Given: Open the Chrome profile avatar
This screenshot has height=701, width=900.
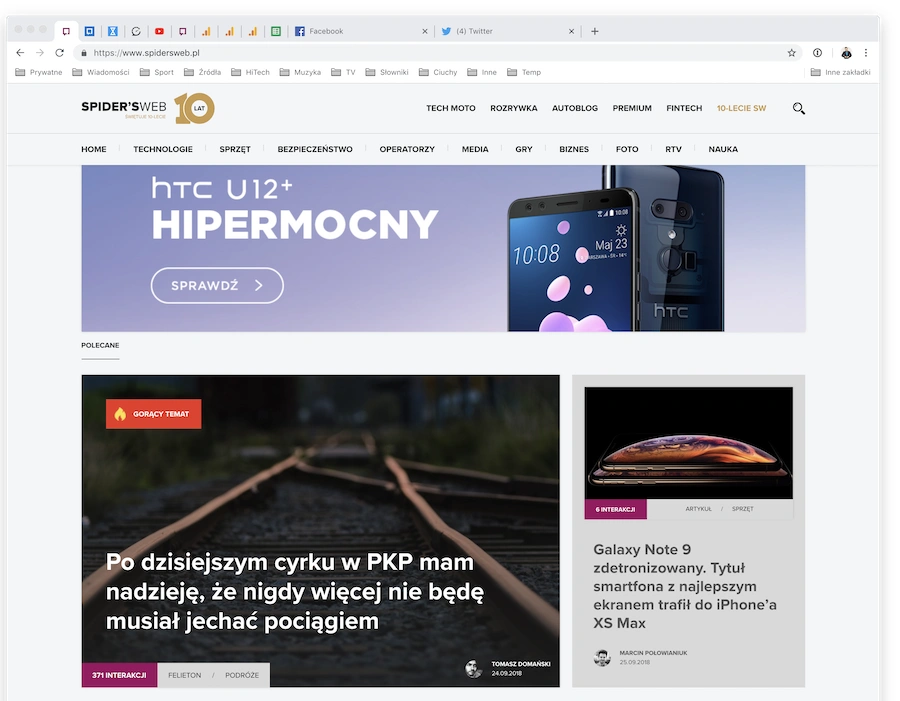Looking at the screenshot, I should pos(846,53).
